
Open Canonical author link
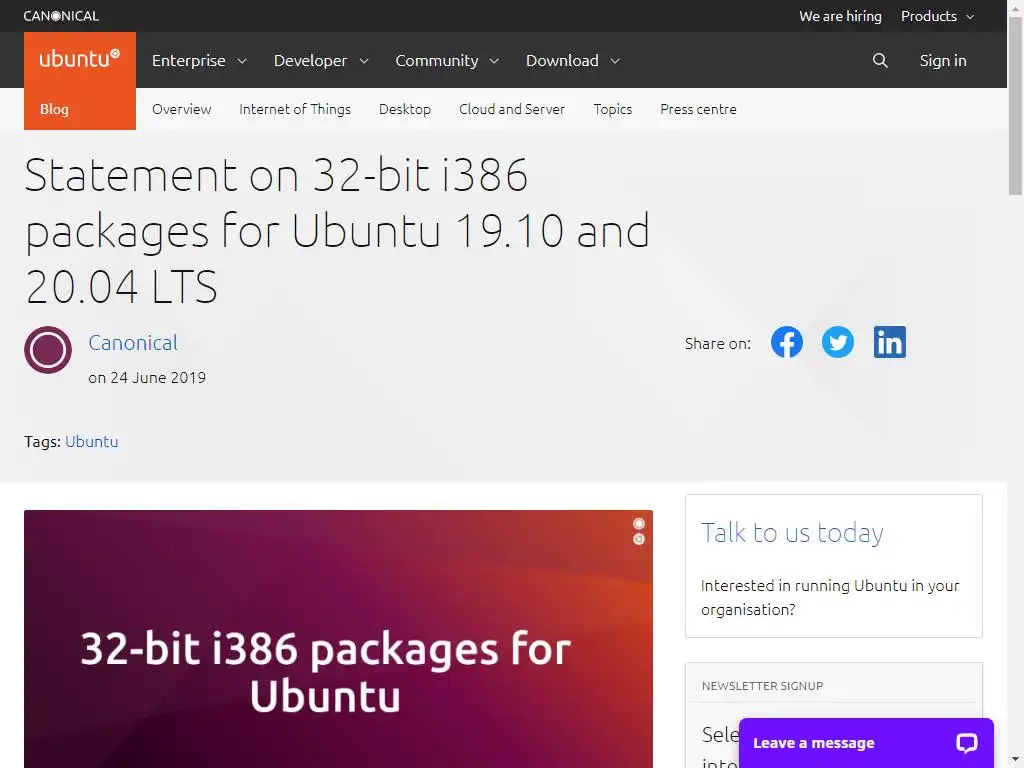(133, 342)
